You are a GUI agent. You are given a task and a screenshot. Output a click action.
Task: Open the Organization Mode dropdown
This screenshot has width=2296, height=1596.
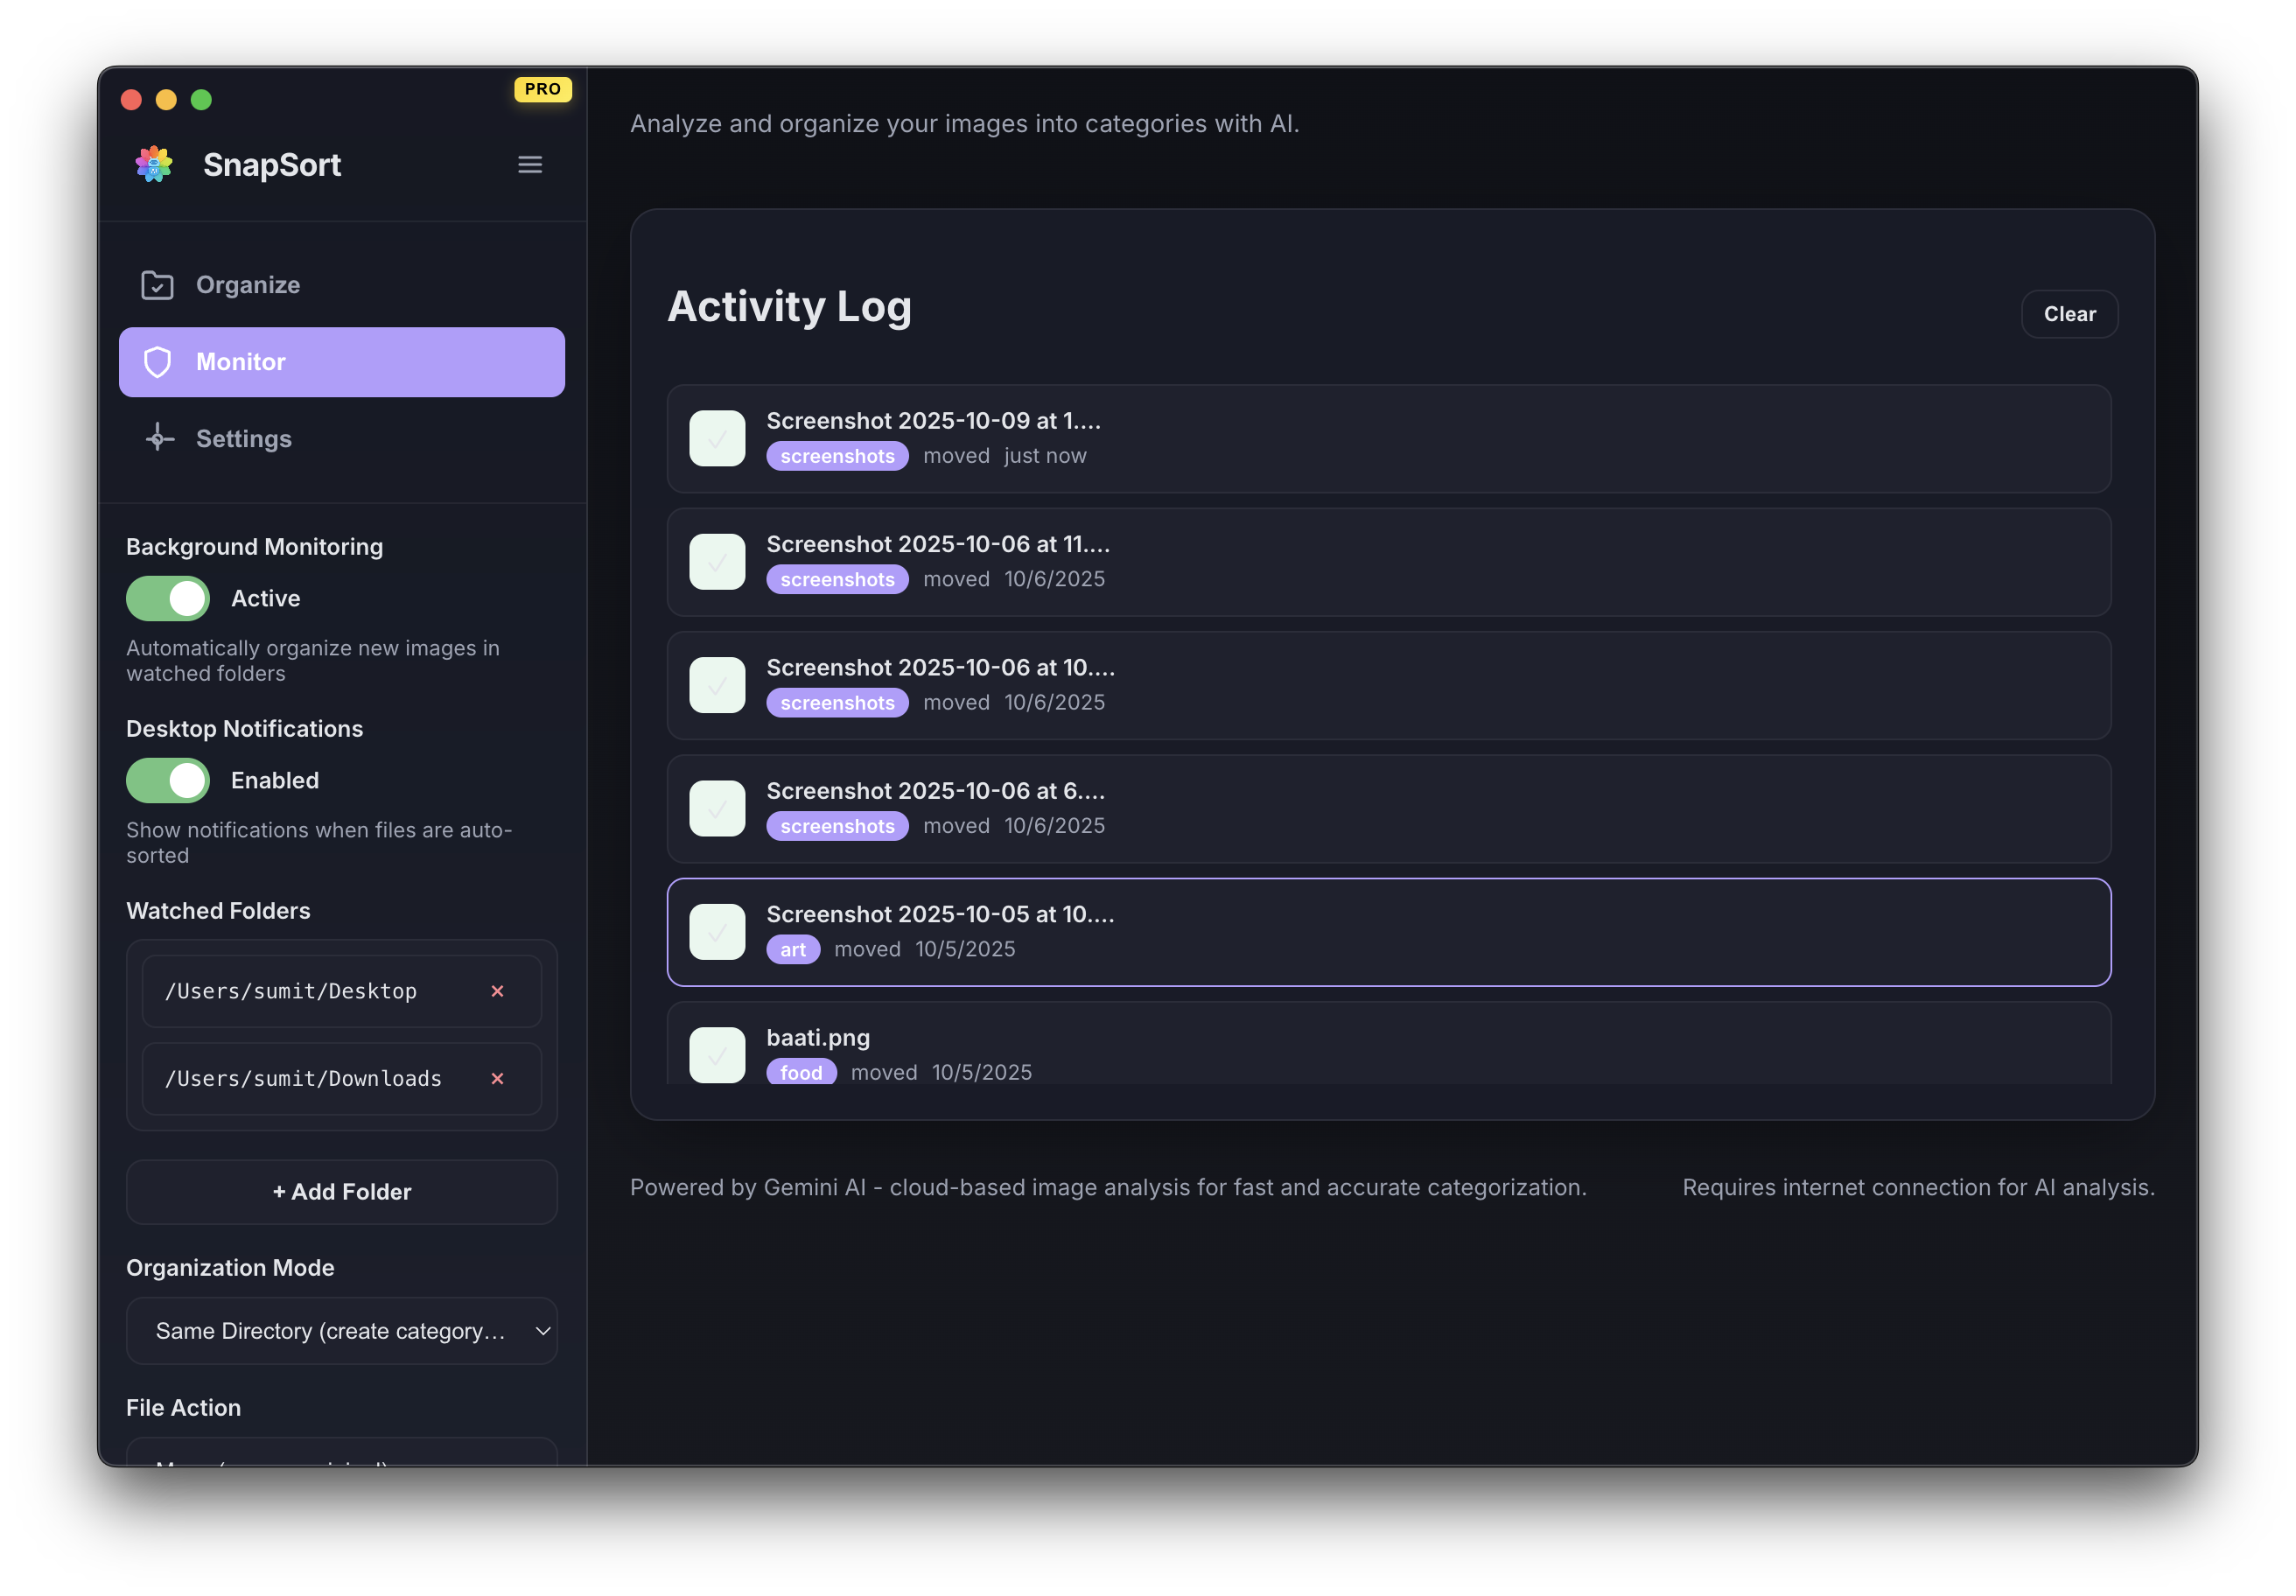(x=342, y=1331)
